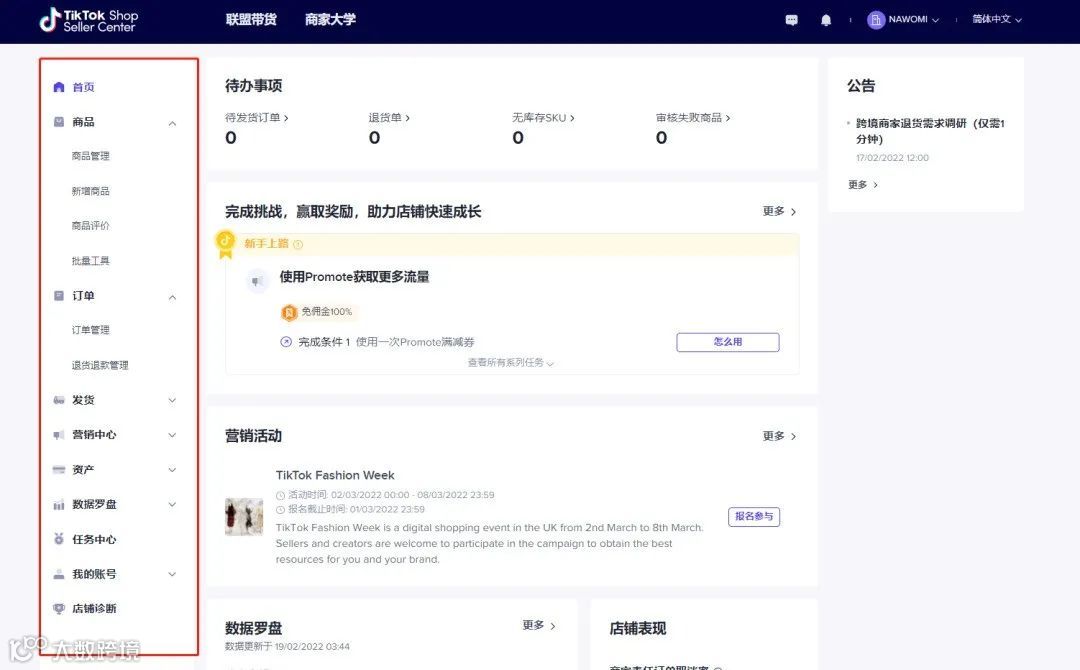Open the 待发货订单 link
This screenshot has height=670, width=1080.
point(256,118)
